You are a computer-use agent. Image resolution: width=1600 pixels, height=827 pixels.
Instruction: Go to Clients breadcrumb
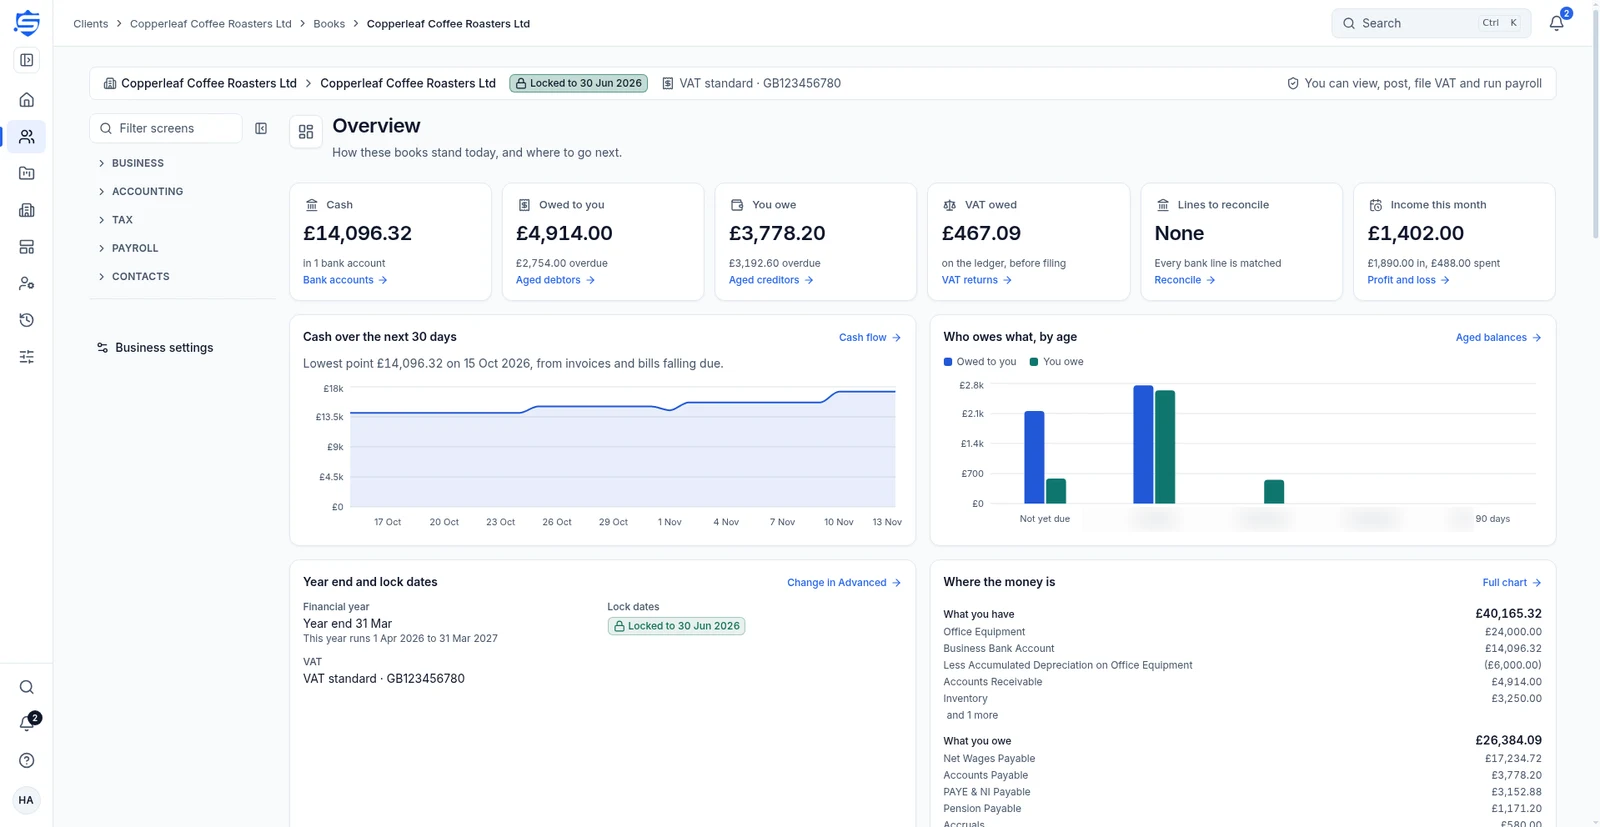[x=91, y=23]
